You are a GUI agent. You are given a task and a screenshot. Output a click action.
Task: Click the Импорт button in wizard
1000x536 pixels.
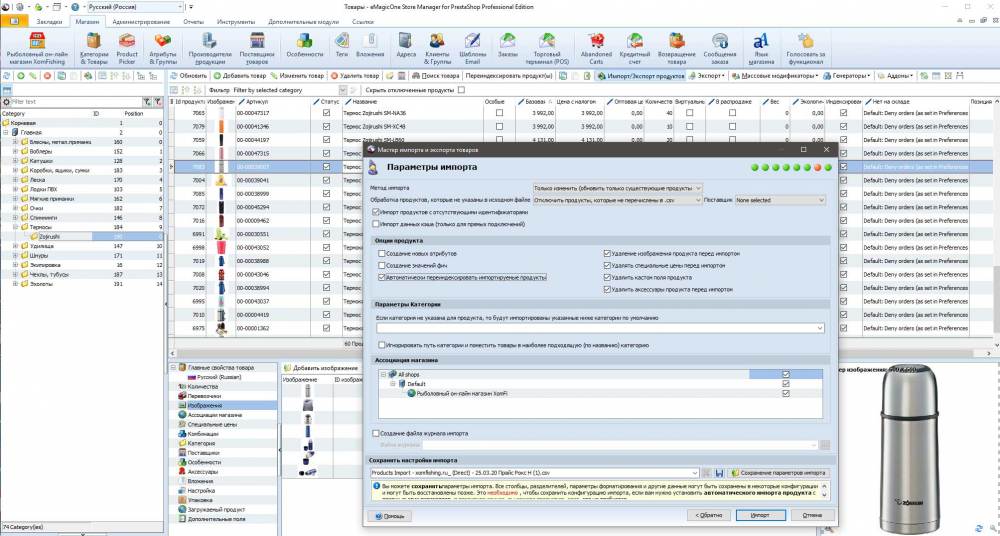point(761,515)
